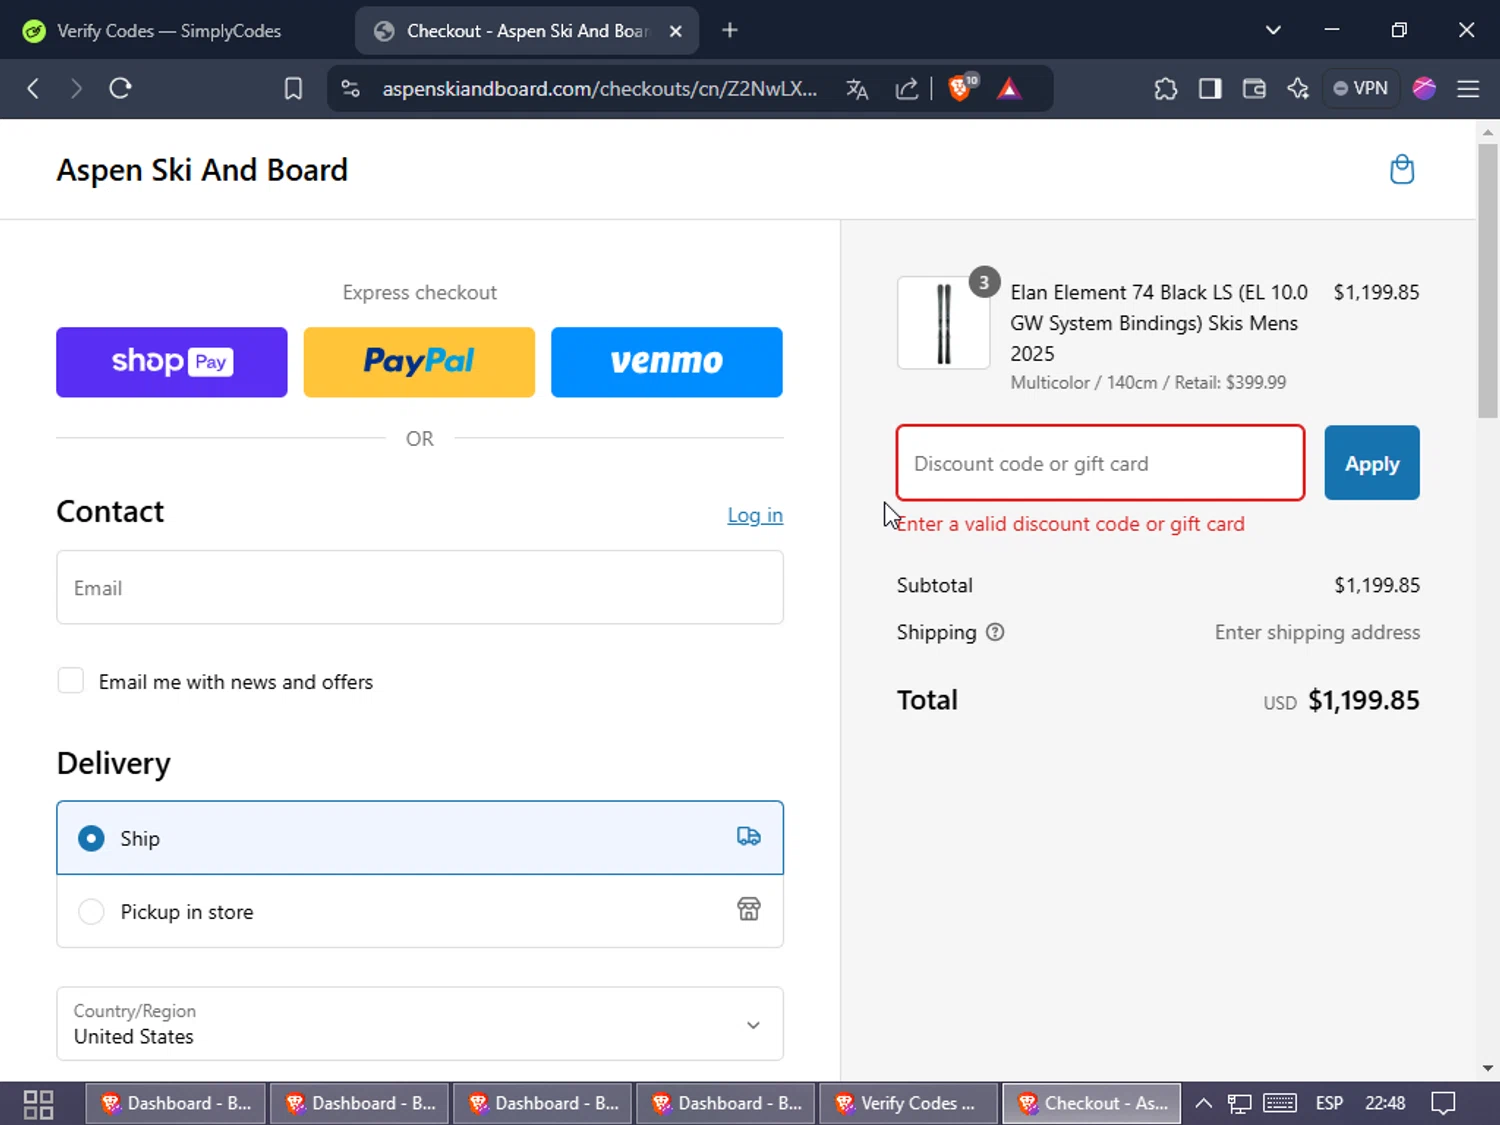The image size is (1500, 1125).
Task: Click the Subtotal $1,199.85 value
Action: pos(1377,585)
